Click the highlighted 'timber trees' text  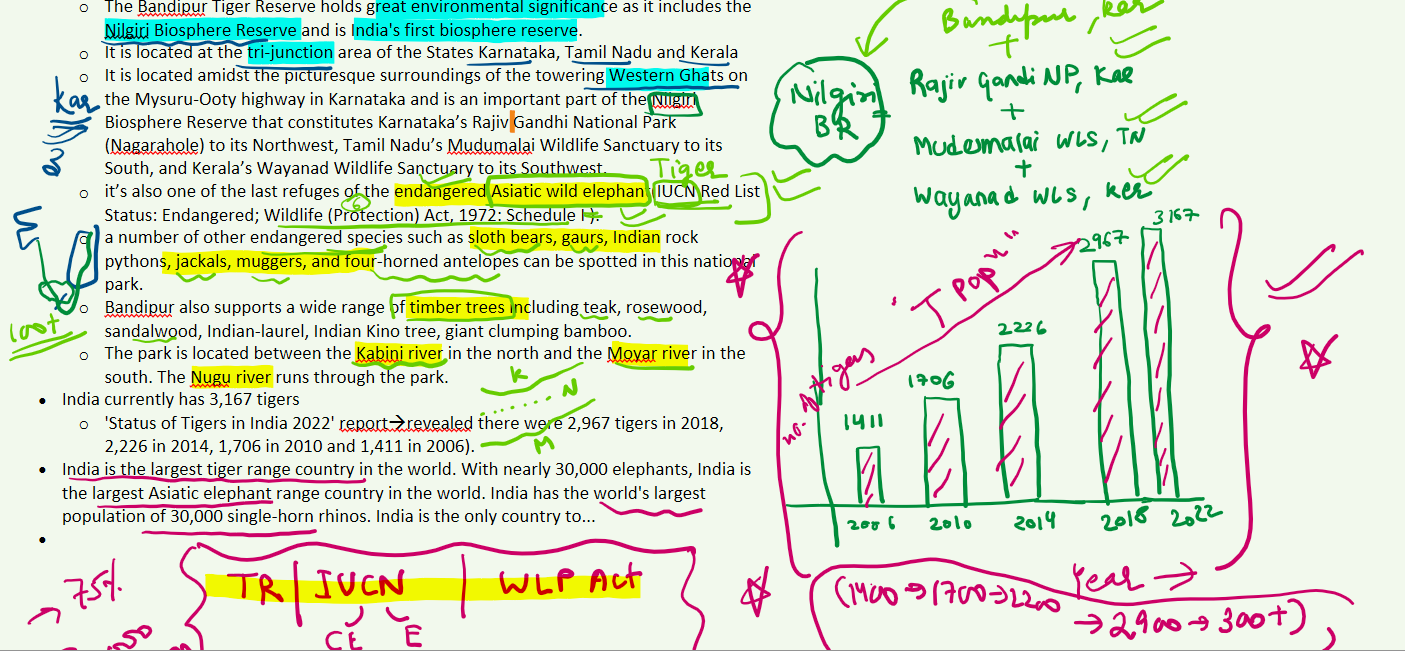[x=456, y=307]
